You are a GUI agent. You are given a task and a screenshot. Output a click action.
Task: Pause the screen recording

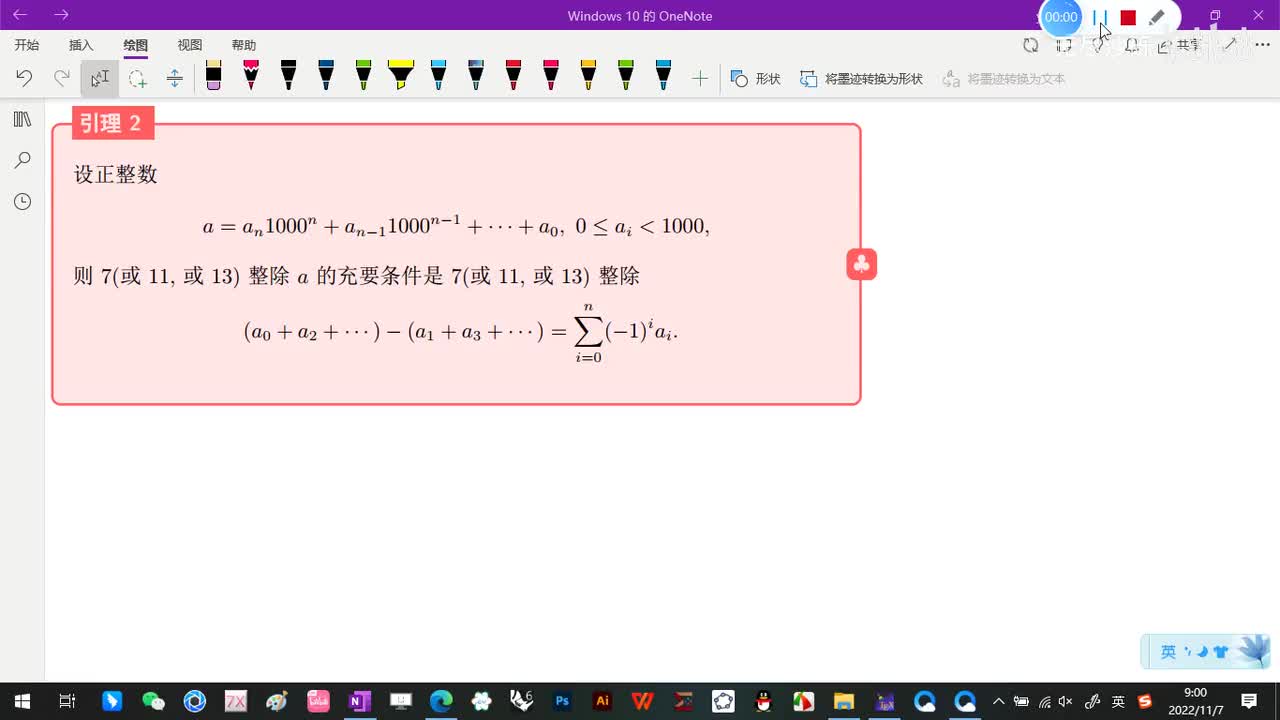1100,17
